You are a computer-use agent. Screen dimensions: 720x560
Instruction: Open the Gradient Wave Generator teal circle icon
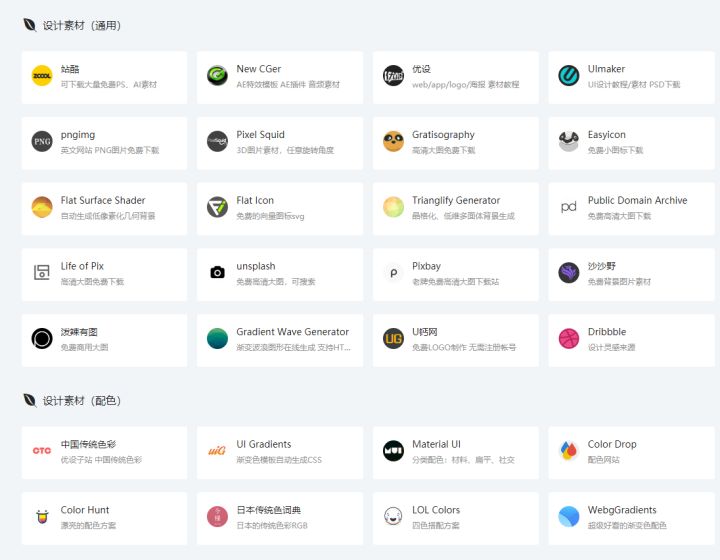(x=217, y=339)
